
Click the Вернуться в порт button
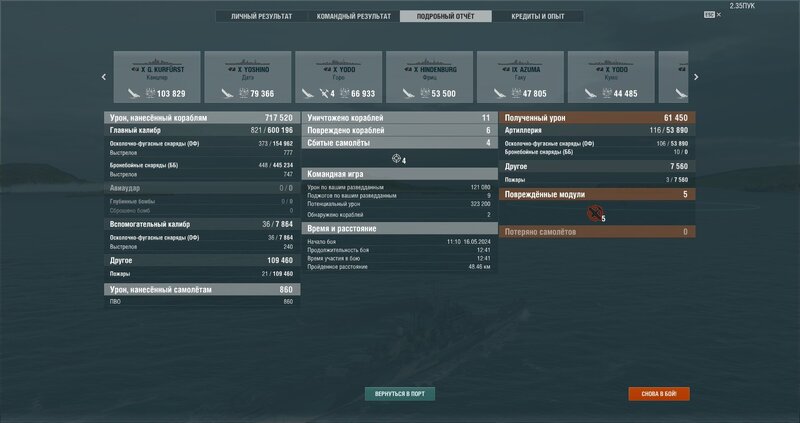(399, 394)
